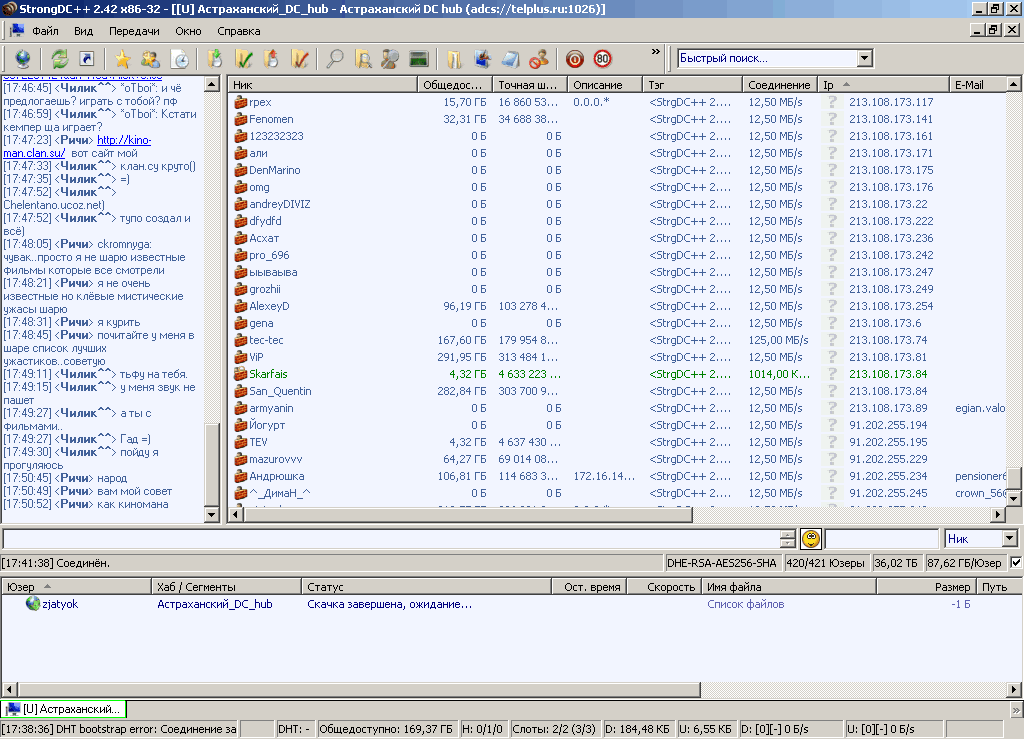1024x740 pixels.
Task: Click the chat message input field
Action: pyautogui.click(x=392, y=539)
